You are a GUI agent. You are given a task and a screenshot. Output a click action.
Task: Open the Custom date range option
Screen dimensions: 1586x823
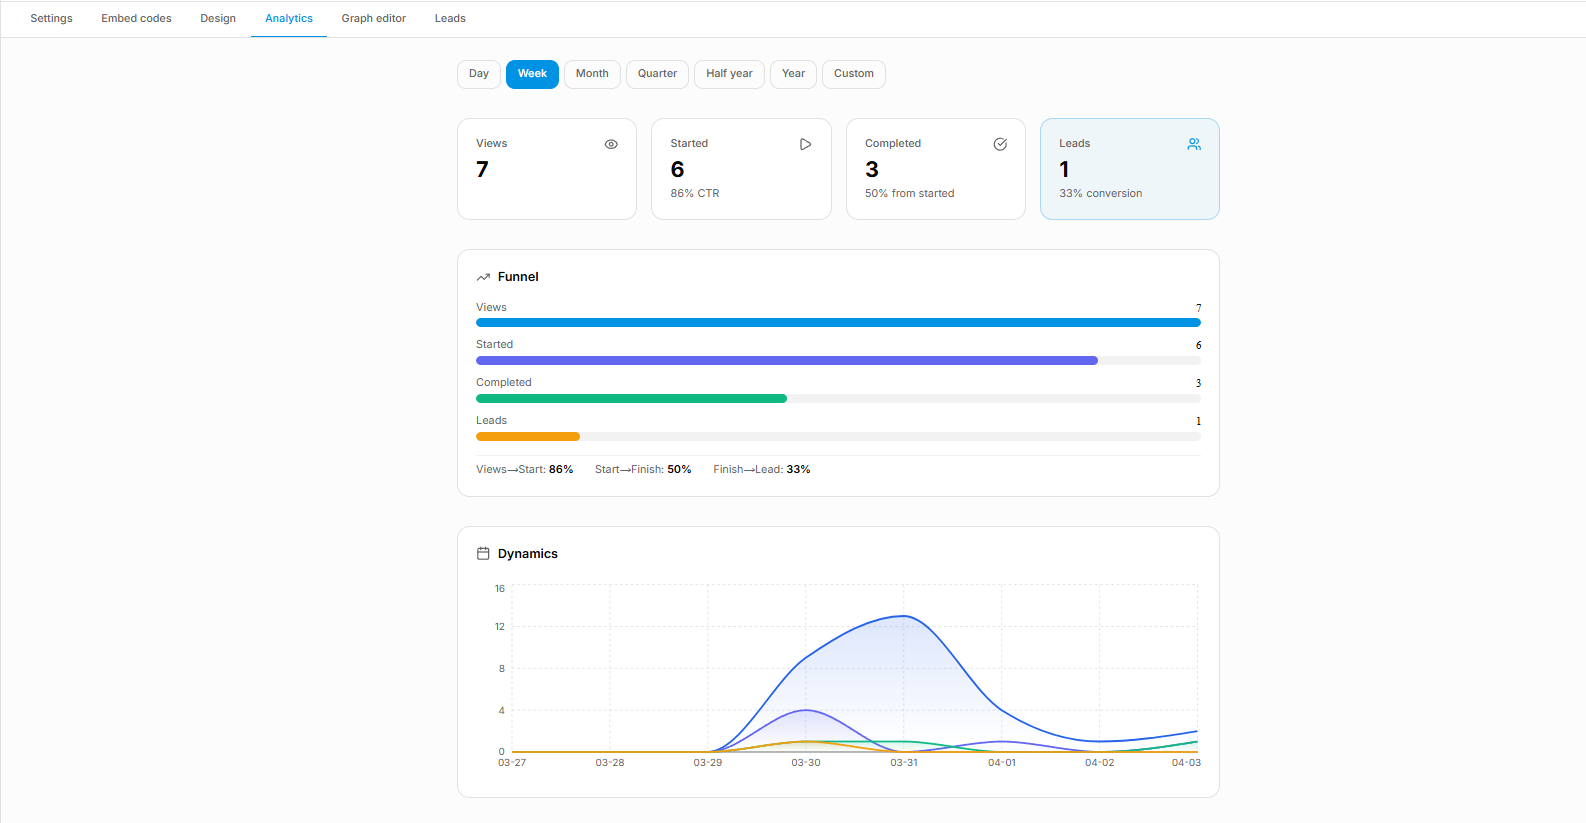coord(853,74)
